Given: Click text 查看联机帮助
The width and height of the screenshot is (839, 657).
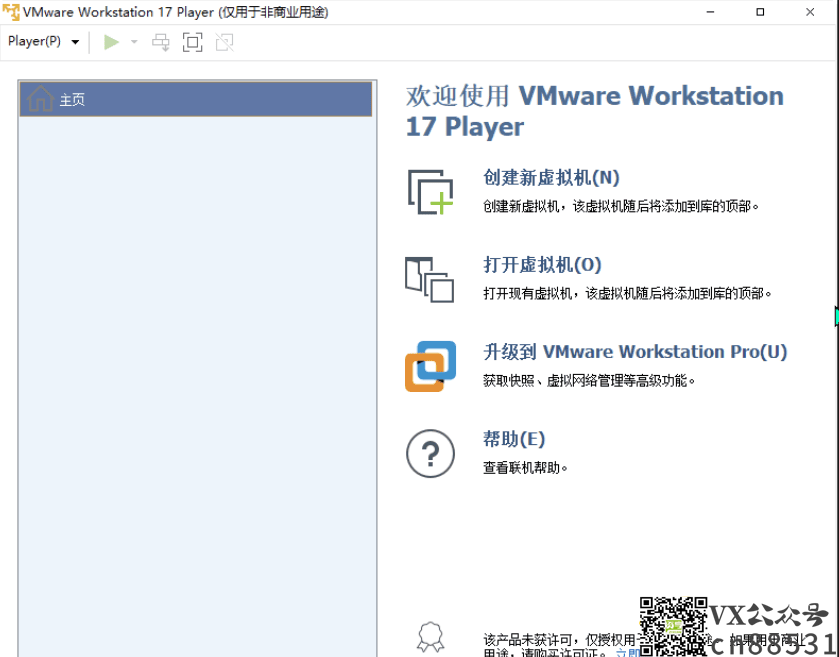Looking at the screenshot, I should [525, 468].
